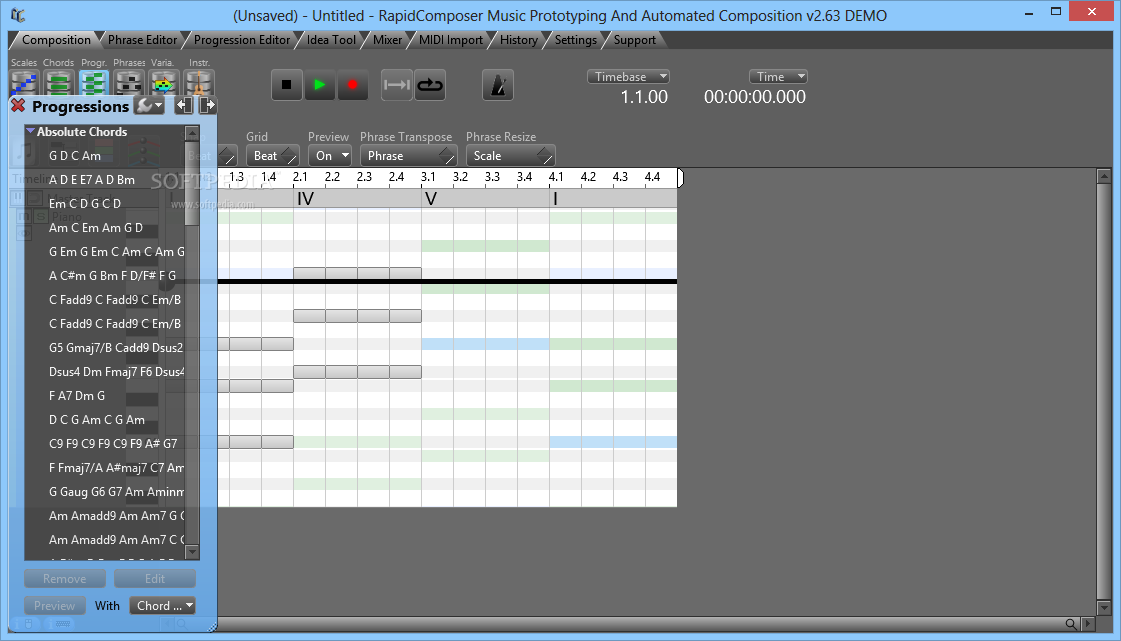
Task: Open the Phrases browser icon
Action: [129, 84]
